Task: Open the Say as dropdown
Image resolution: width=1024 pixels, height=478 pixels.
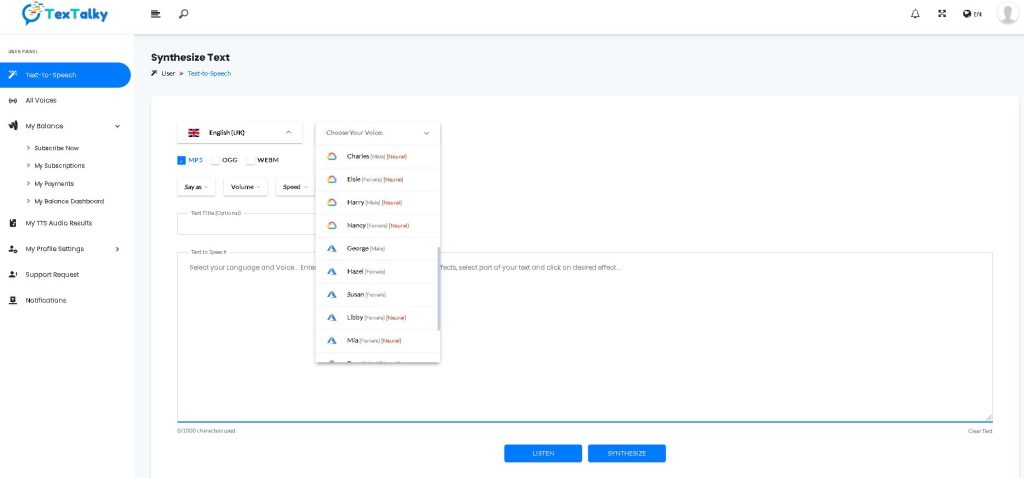Action: tap(197, 187)
